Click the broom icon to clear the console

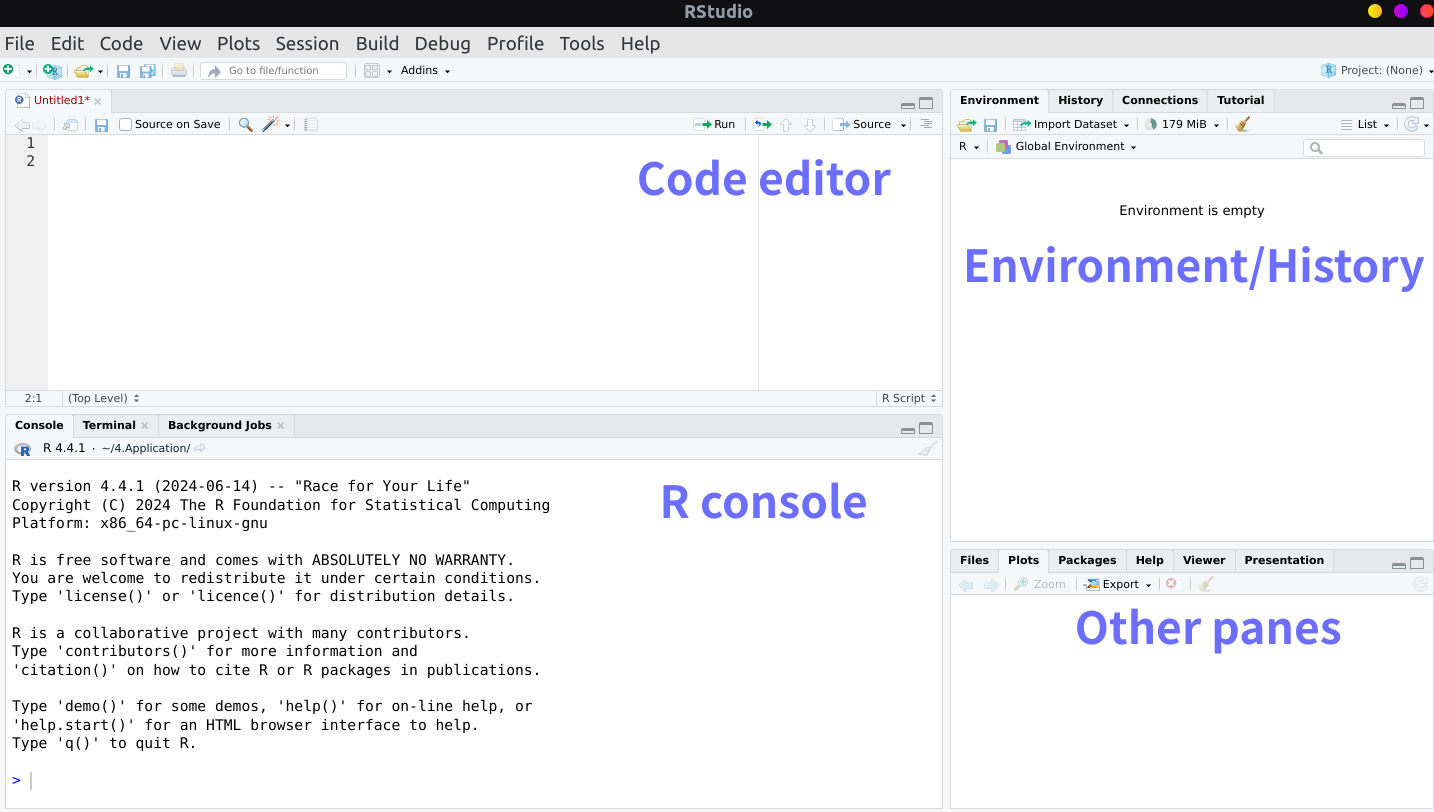(928, 448)
